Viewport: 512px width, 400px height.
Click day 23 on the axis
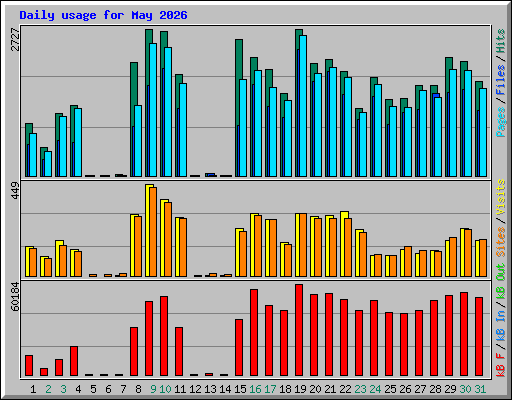coord(360,389)
